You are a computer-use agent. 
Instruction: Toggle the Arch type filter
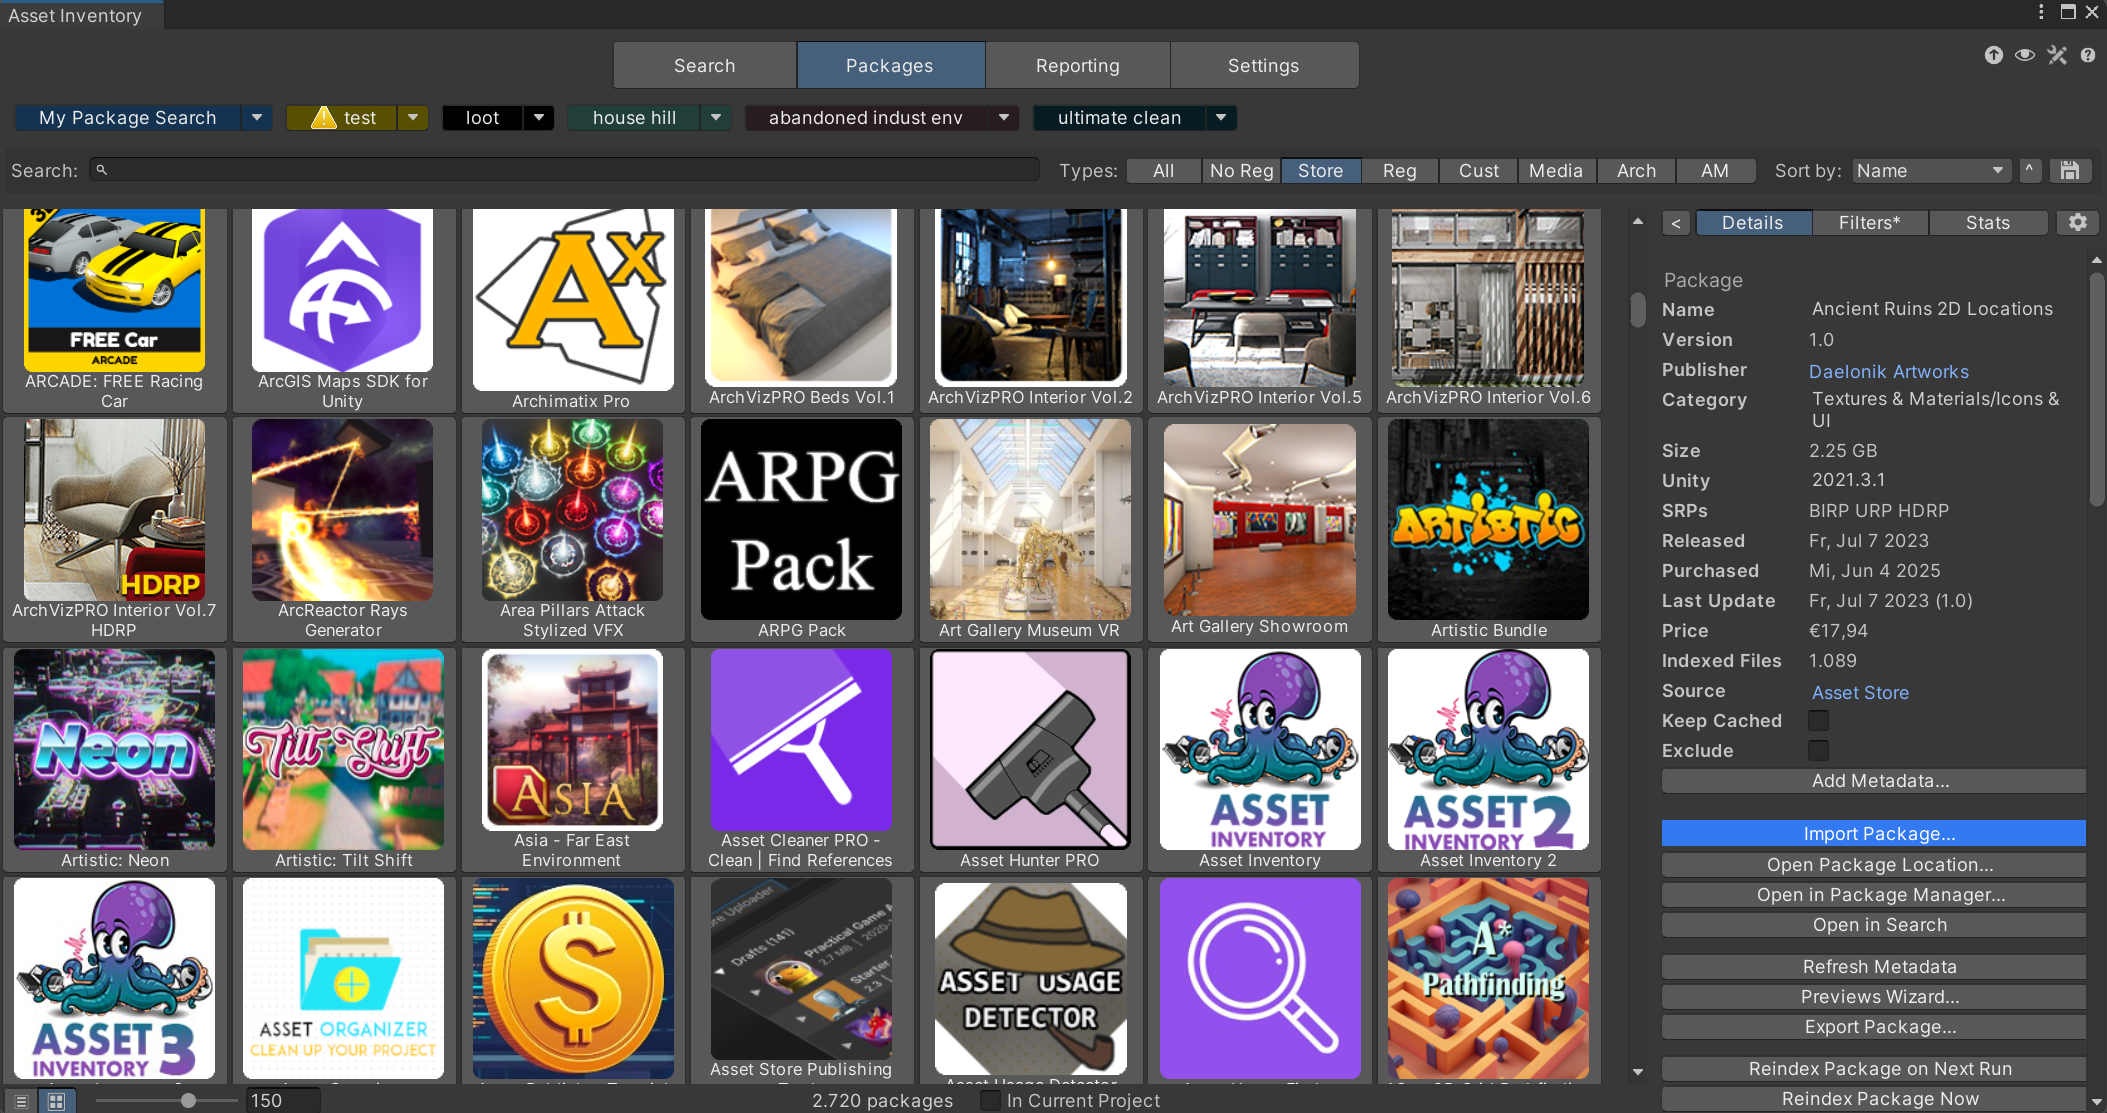coord(1637,171)
